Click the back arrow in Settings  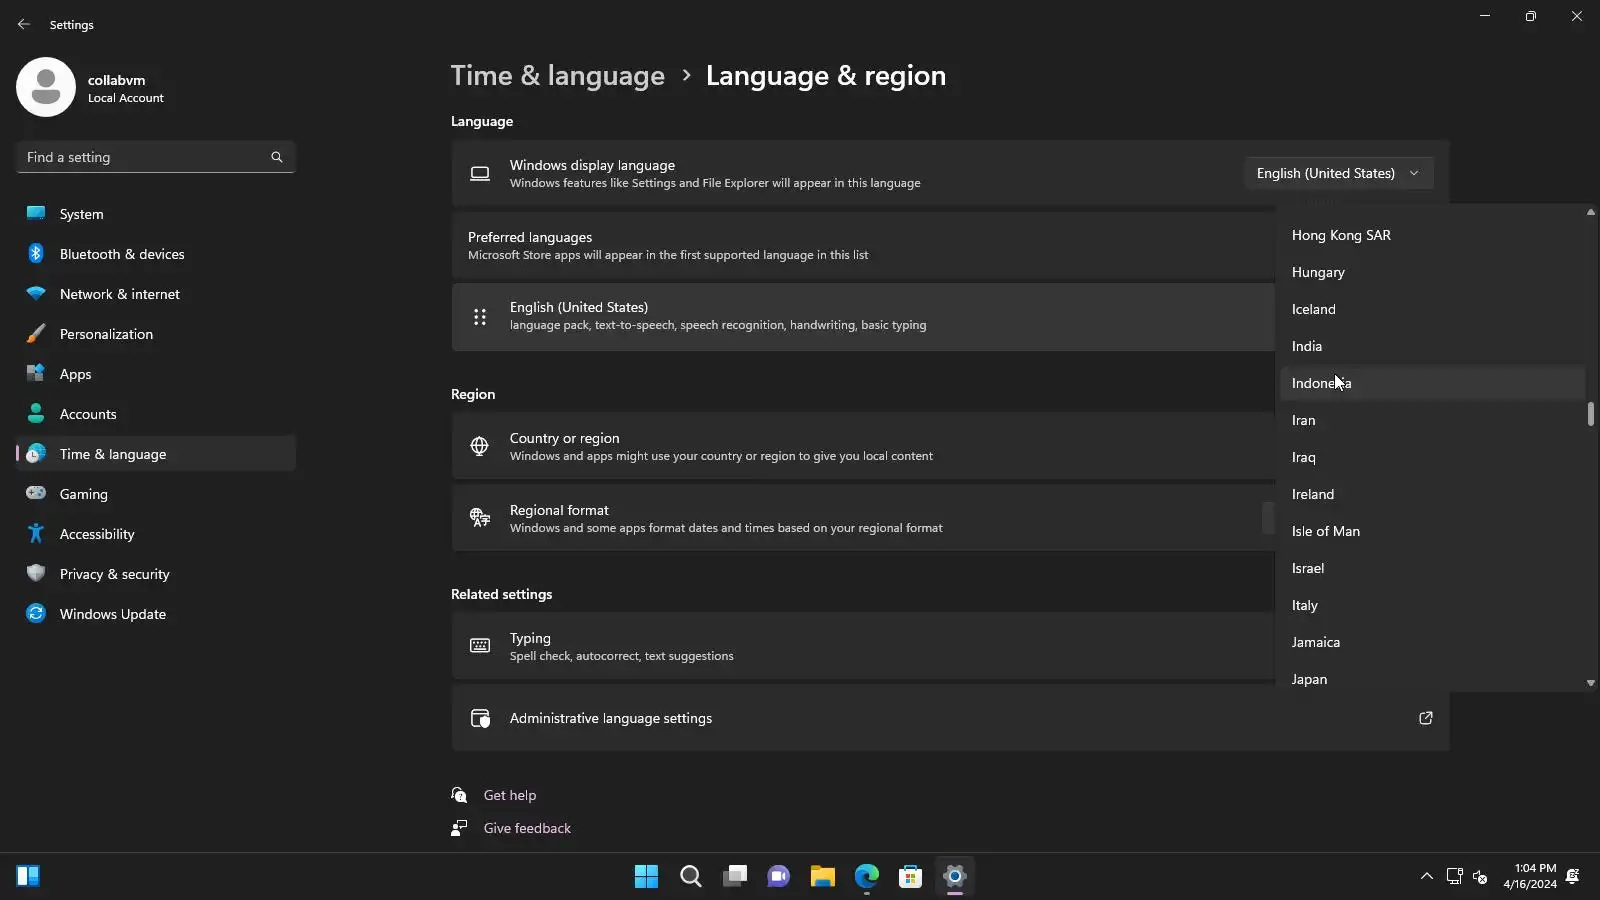click(x=24, y=24)
